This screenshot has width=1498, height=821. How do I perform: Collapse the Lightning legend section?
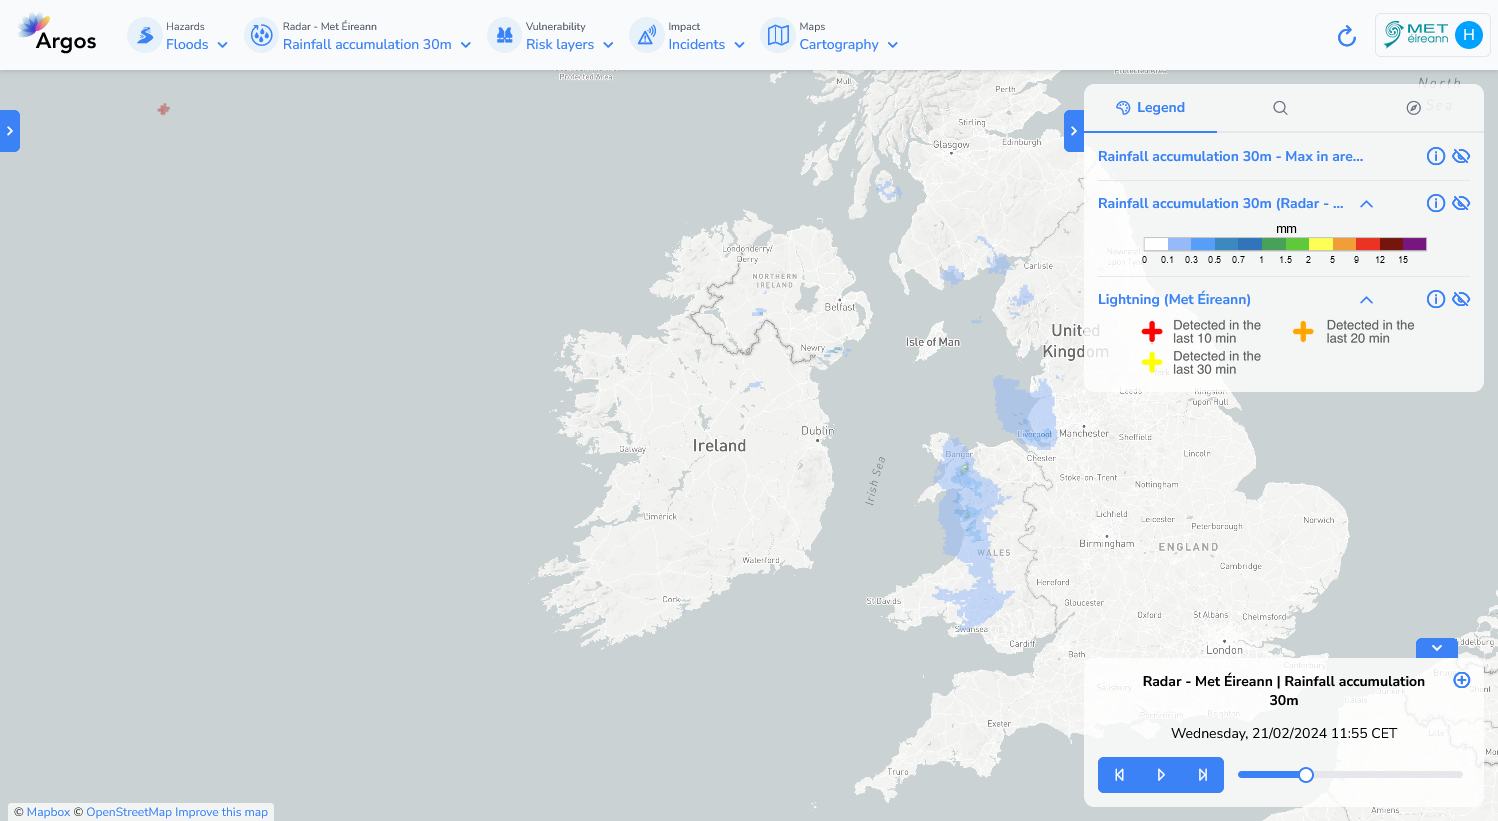coord(1366,300)
